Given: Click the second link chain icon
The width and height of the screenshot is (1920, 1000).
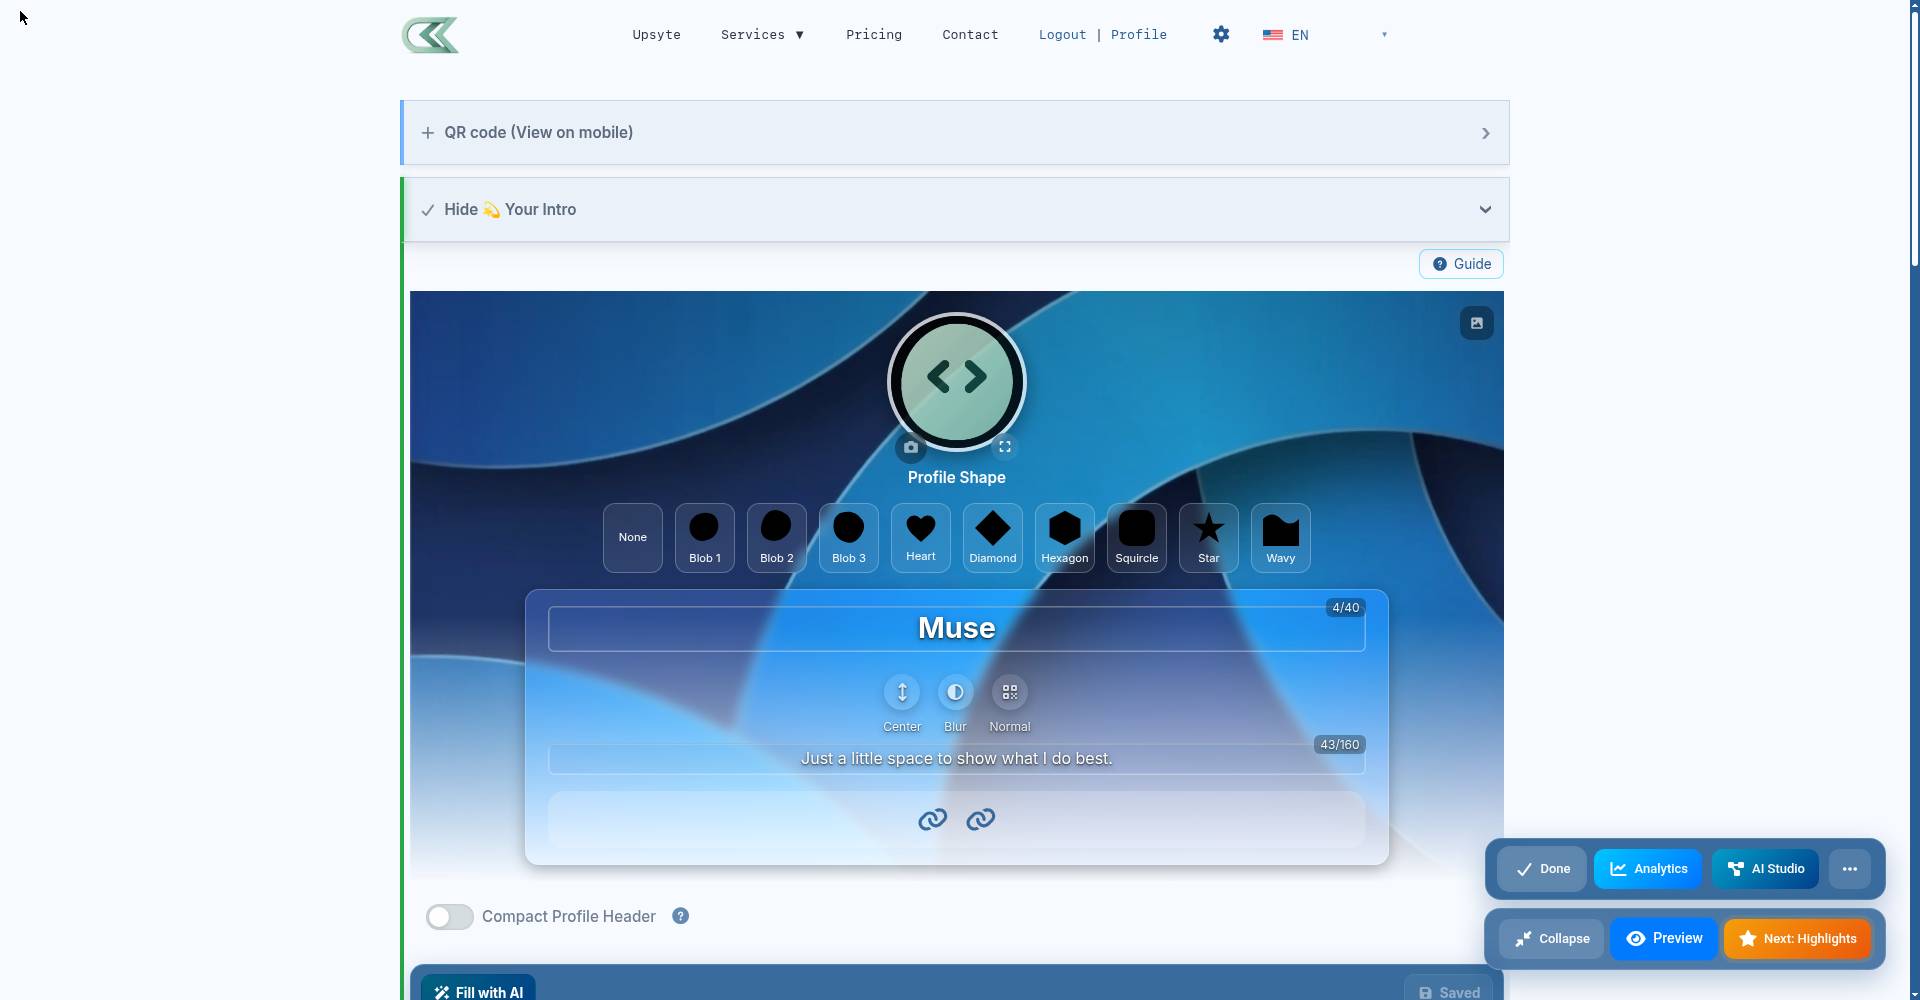Looking at the screenshot, I should [x=981, y=820].
